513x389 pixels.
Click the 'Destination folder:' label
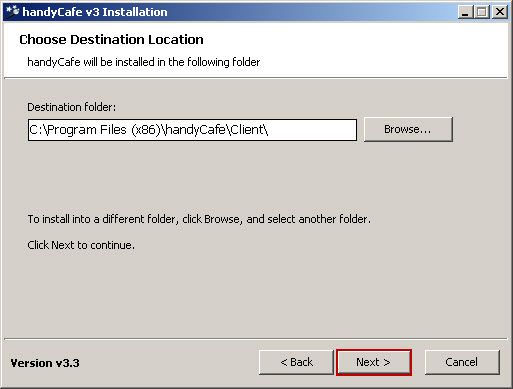[x=71, y=107]
